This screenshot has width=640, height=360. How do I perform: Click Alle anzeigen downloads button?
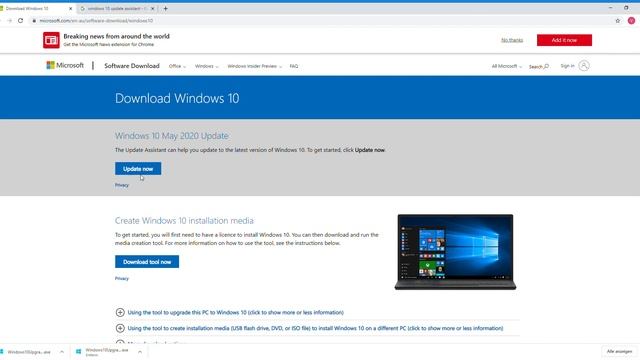[619, 351]
